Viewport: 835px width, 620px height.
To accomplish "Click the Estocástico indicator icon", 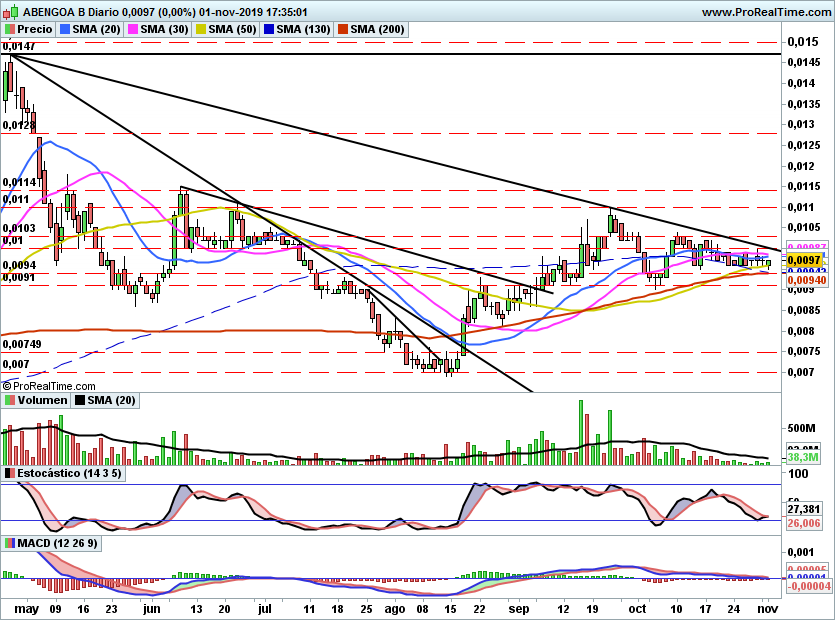I will pyautogui.click(x=10, y=473).
